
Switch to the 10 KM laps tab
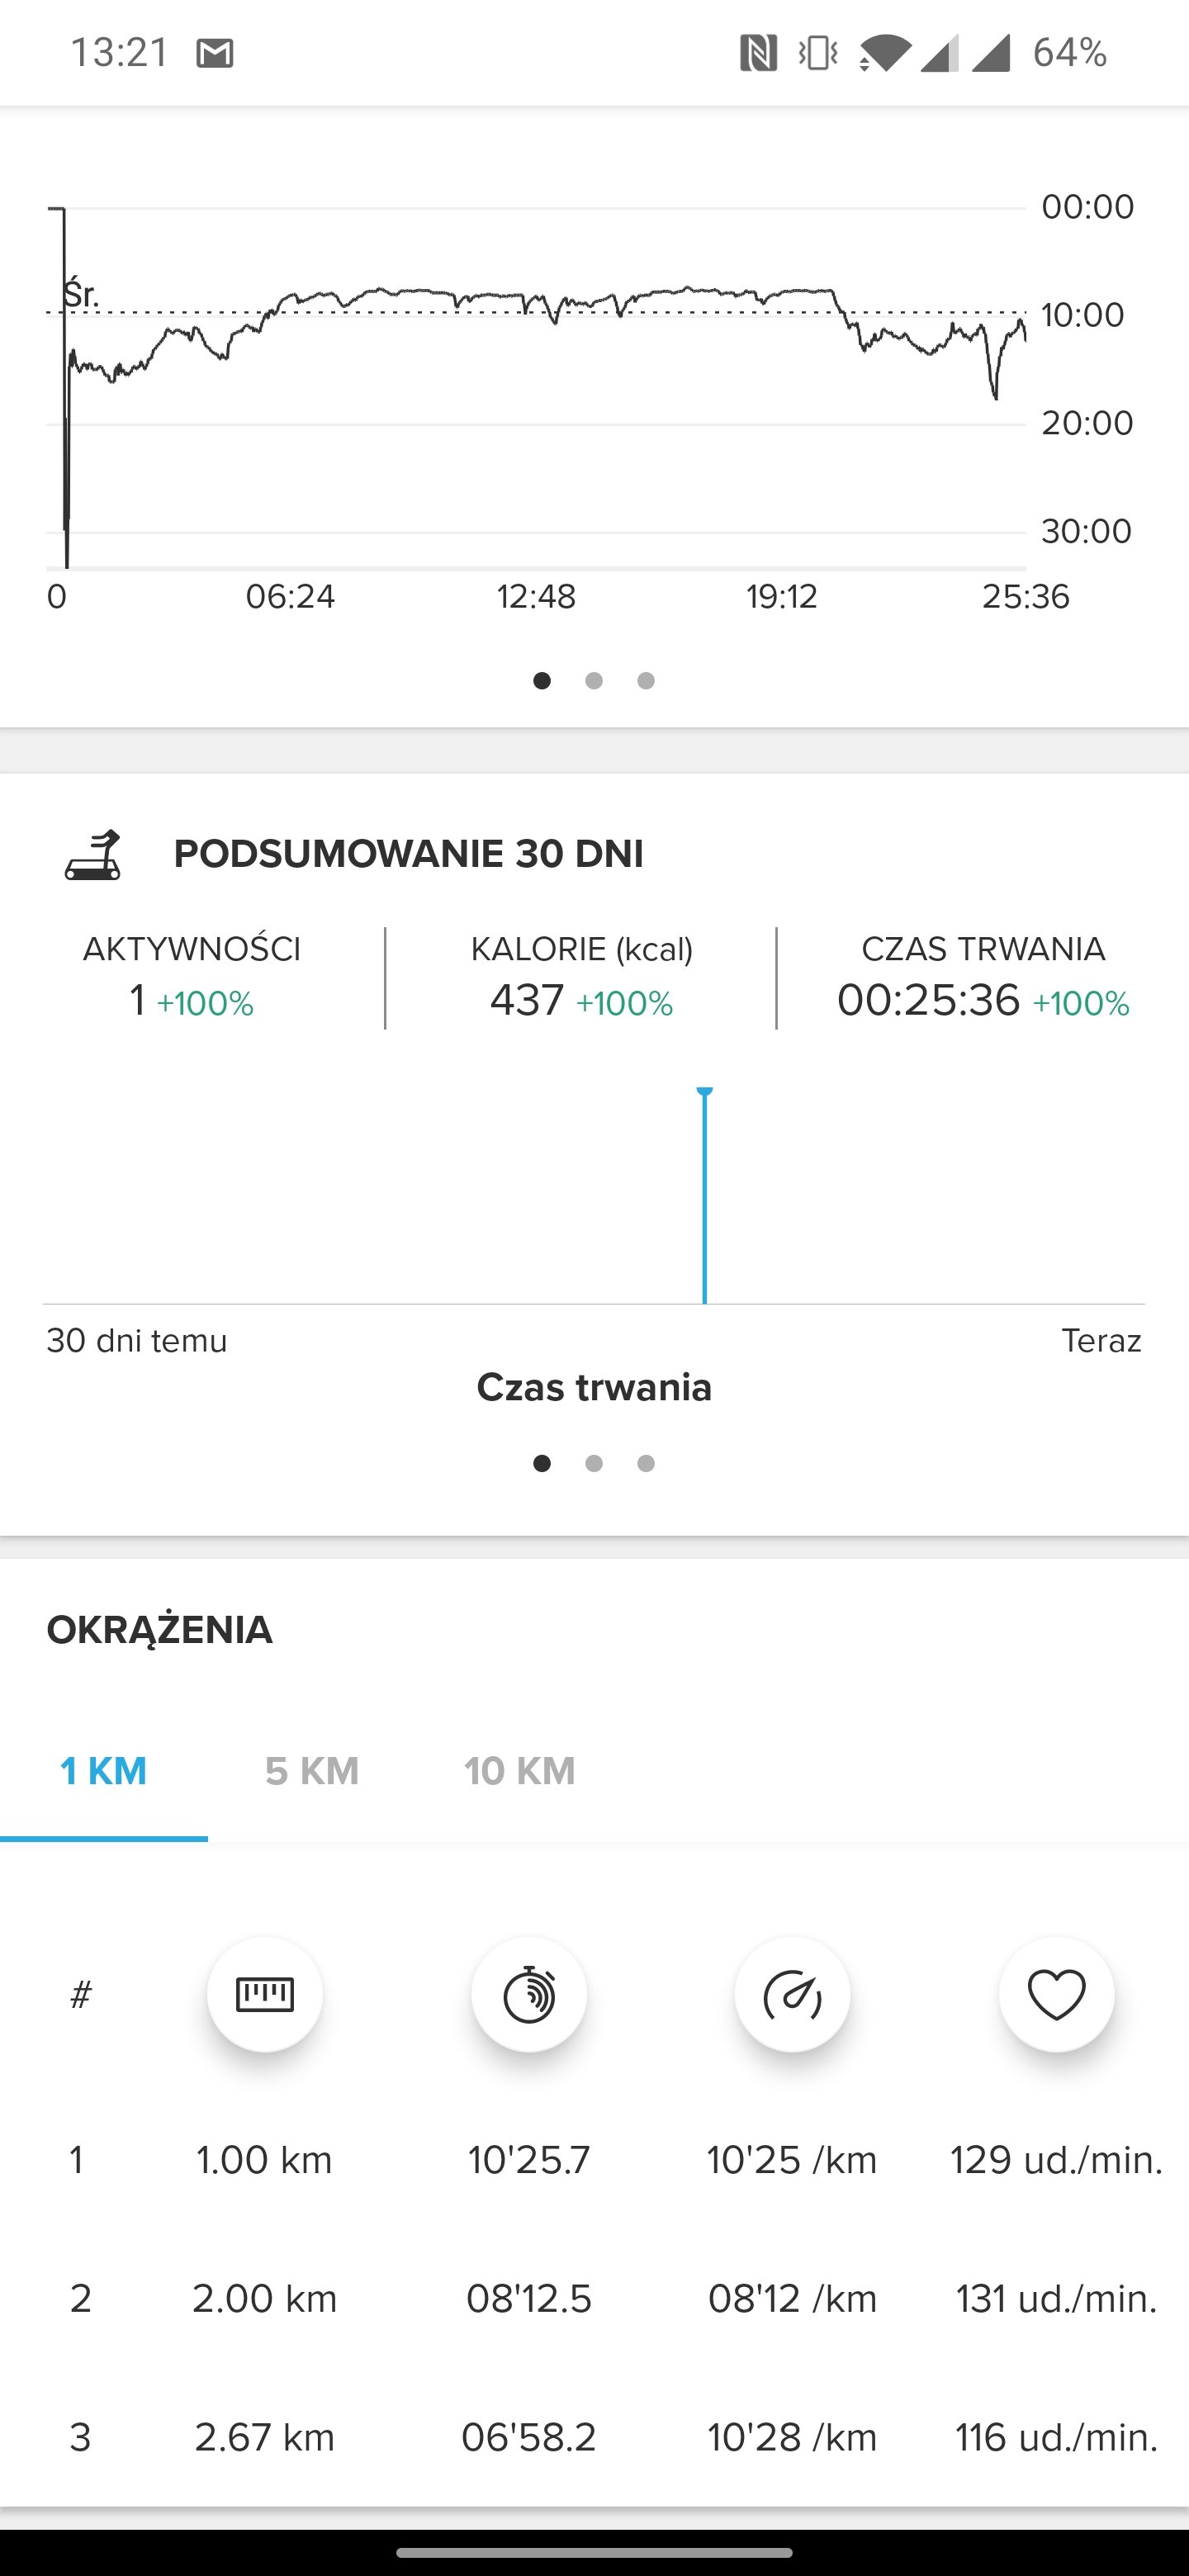519,1771
